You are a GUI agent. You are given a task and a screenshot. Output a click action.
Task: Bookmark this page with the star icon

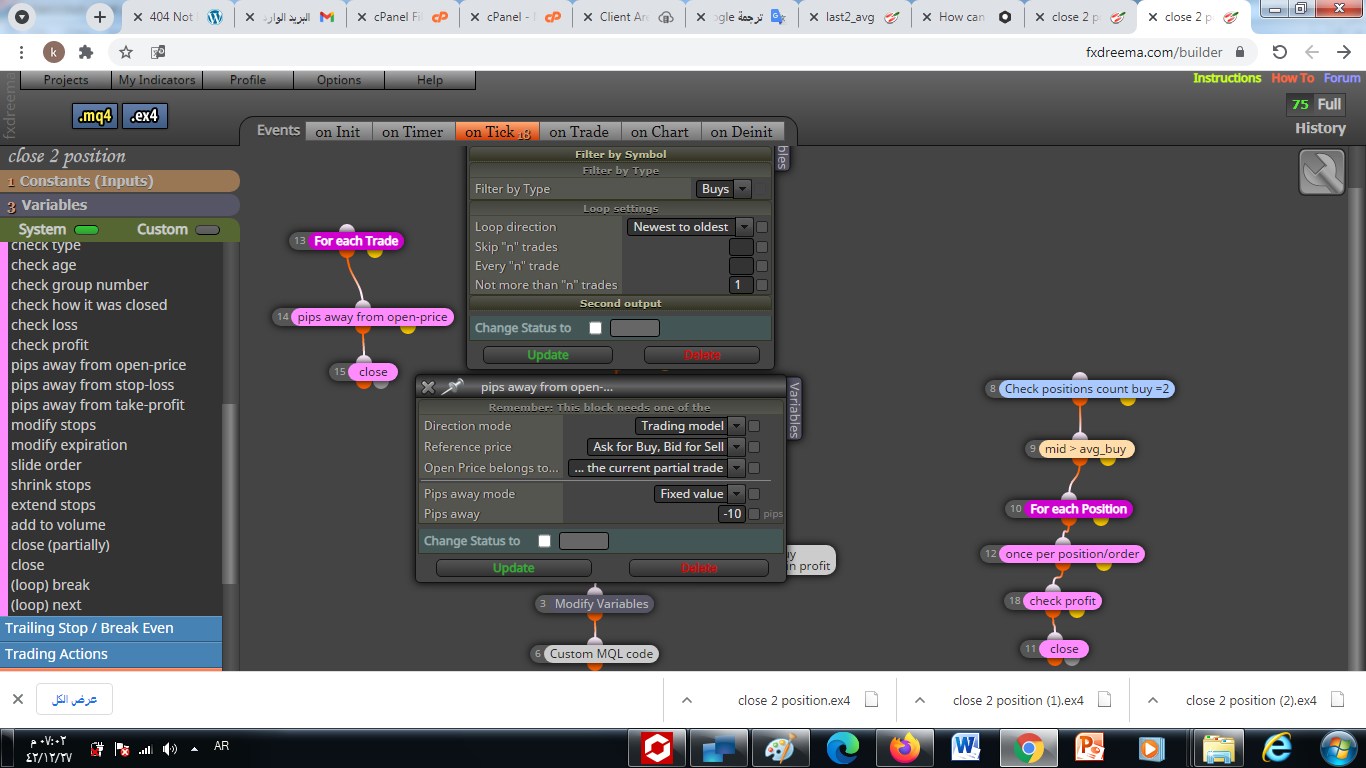pyautogui.click(x=126, y=52)
